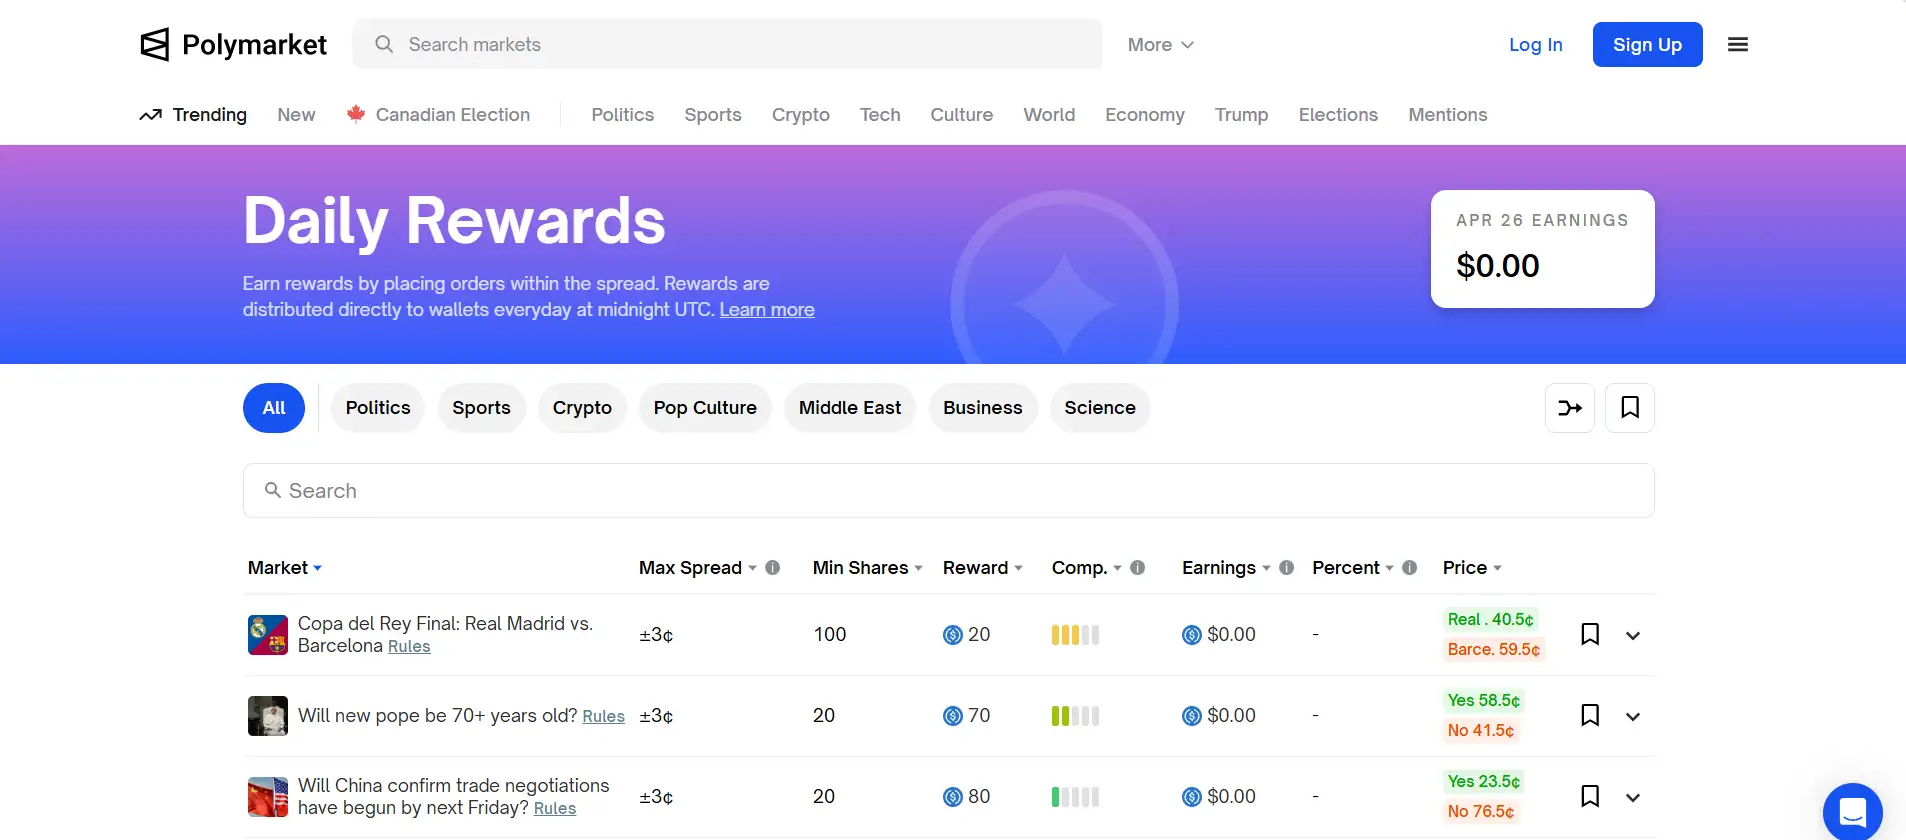Toggle the bookmarked markets filter button
1906x840 pixels.
1630,408
